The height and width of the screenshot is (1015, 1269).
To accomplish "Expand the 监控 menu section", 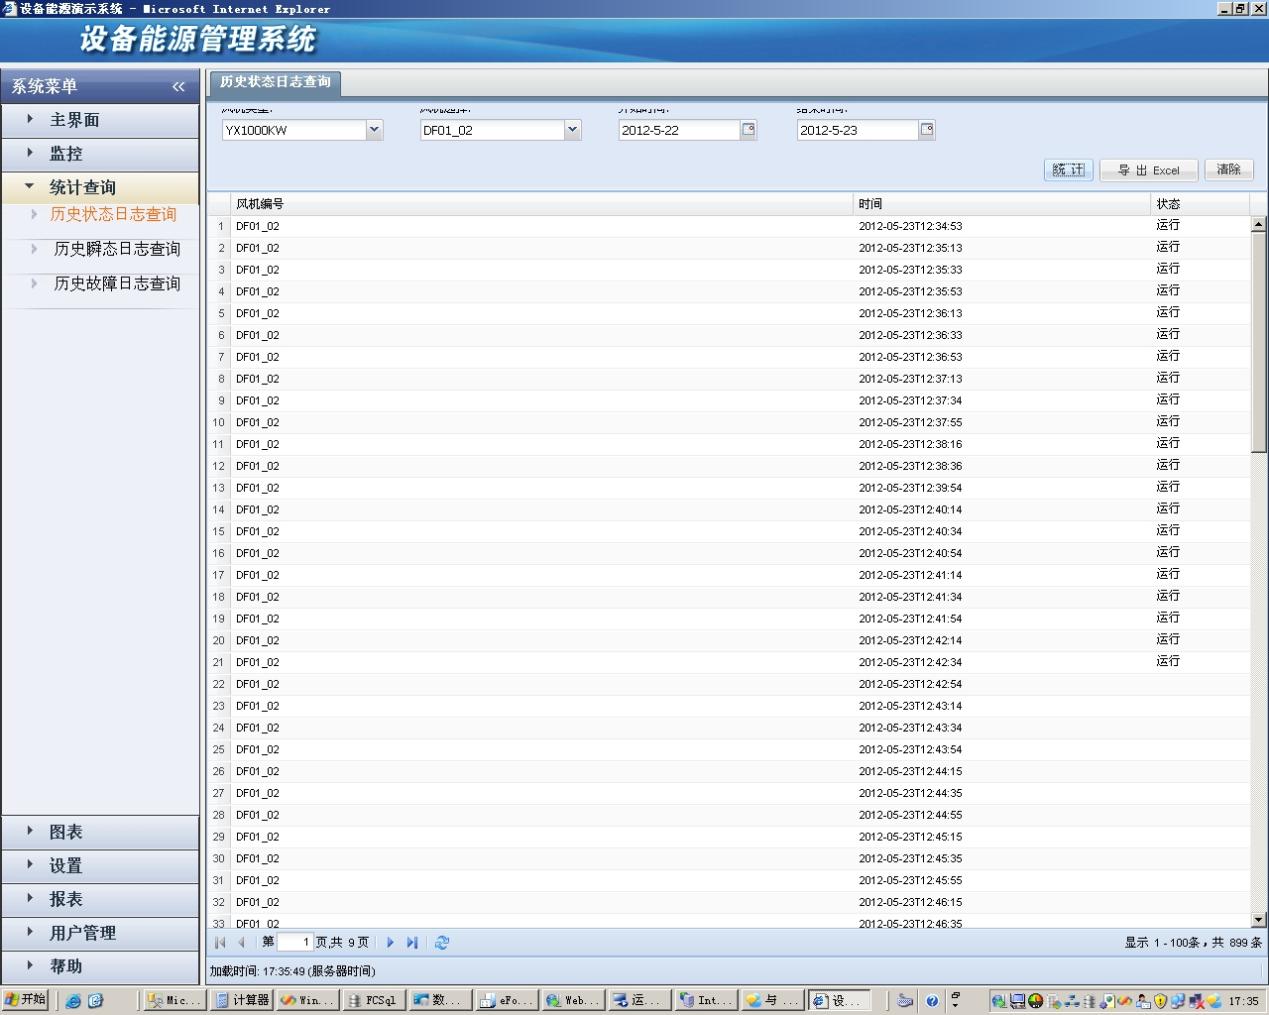I will (x=66, y=154).
